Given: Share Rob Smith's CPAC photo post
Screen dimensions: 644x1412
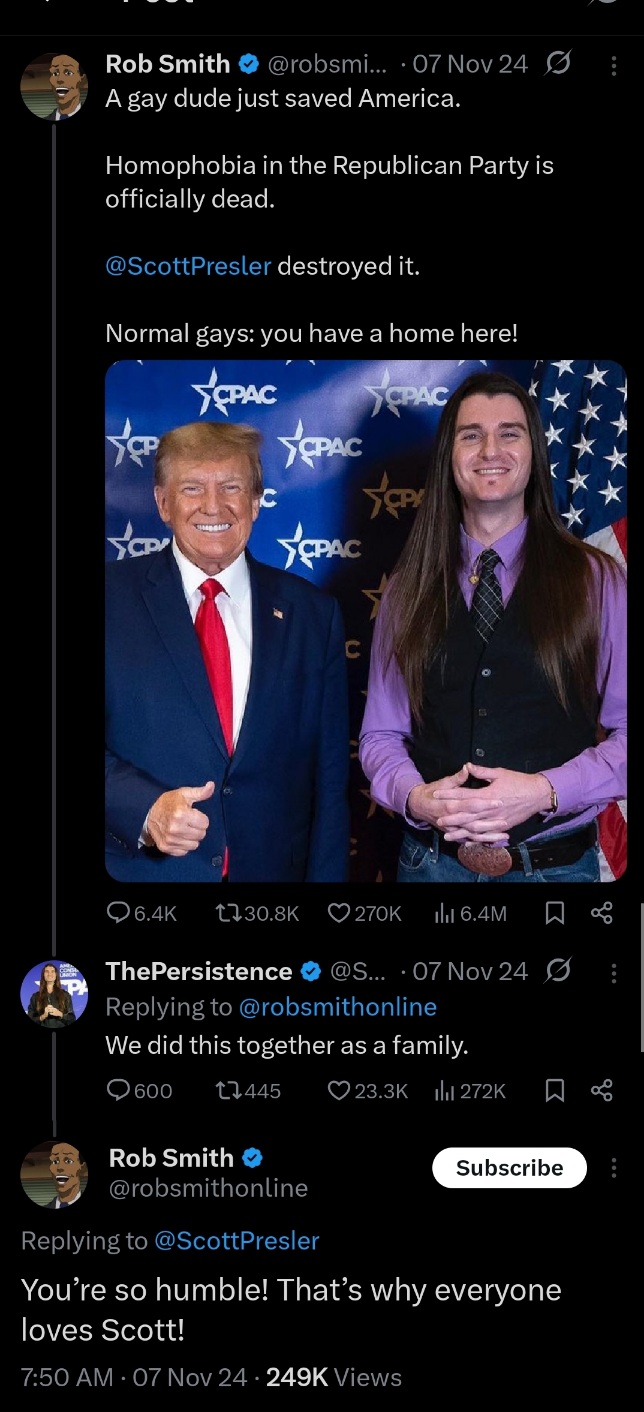Looking at the screenshot, I should click(x=601, y=913).
